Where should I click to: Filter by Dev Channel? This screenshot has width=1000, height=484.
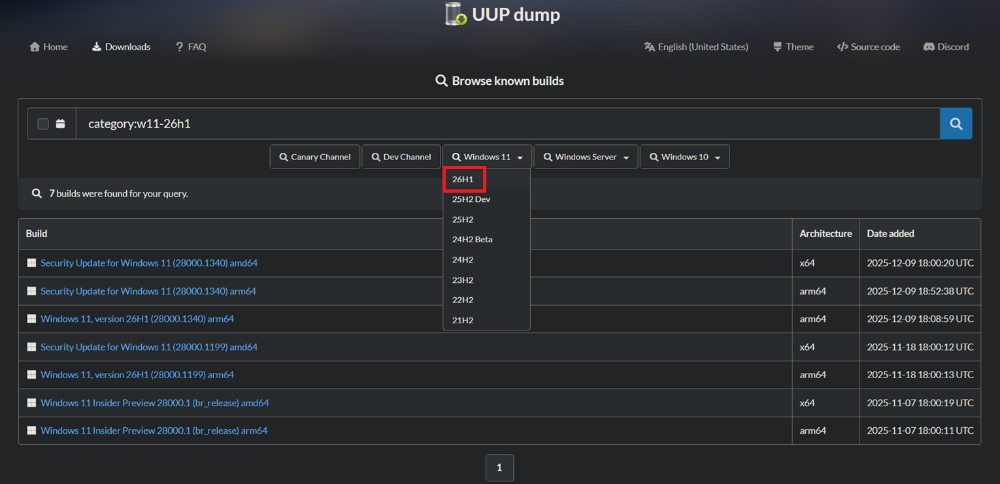click(x=401, y=157)
